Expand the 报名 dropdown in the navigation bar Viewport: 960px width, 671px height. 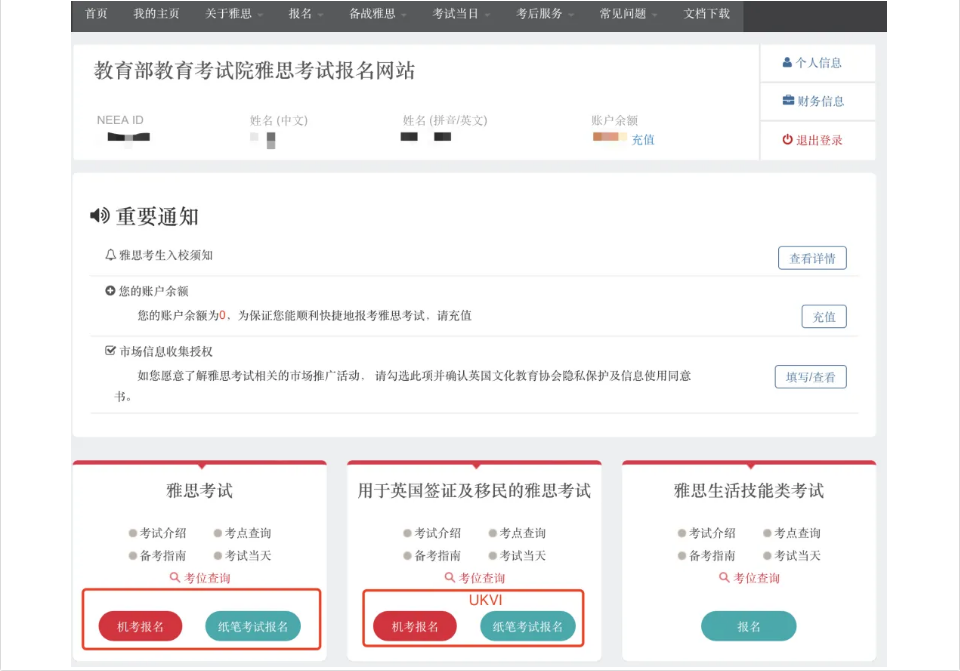coord(306,13)
